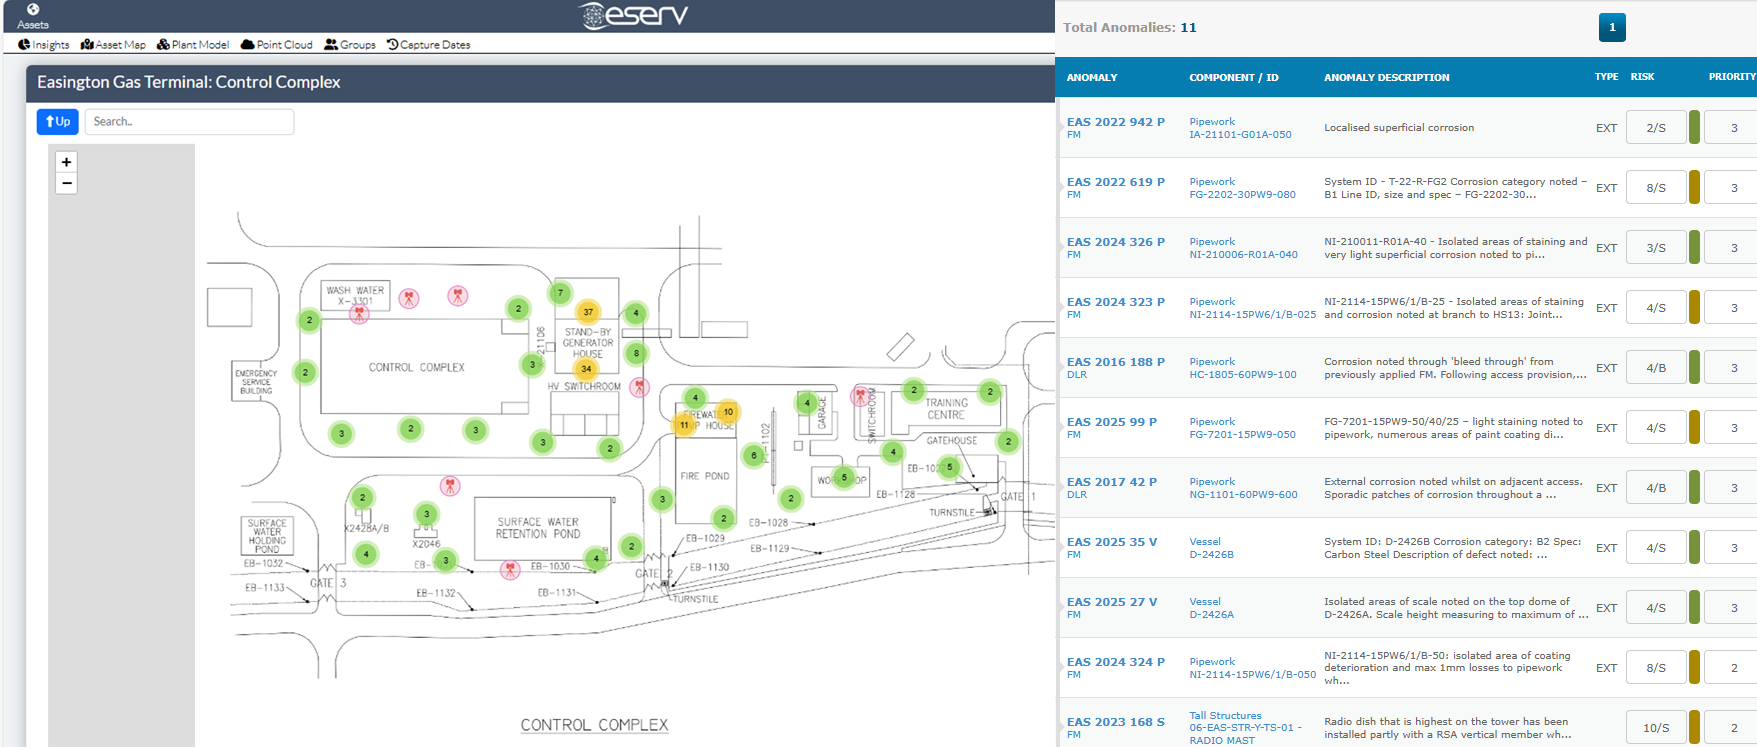Click amber risk bar in EAS 2022 619 P row
This screenshot has width=1757, height=747.
[x=1694, y=188]
